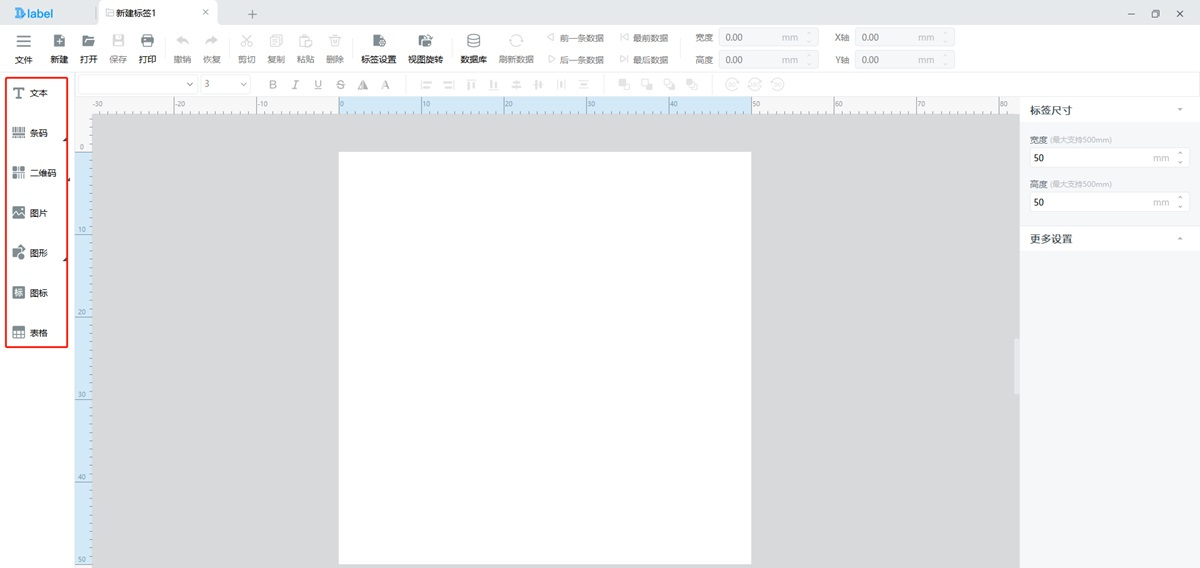Screen dimensions: 1200x568
Task: Pick the 图形 (Shape) tool
Action: [30, 253]
